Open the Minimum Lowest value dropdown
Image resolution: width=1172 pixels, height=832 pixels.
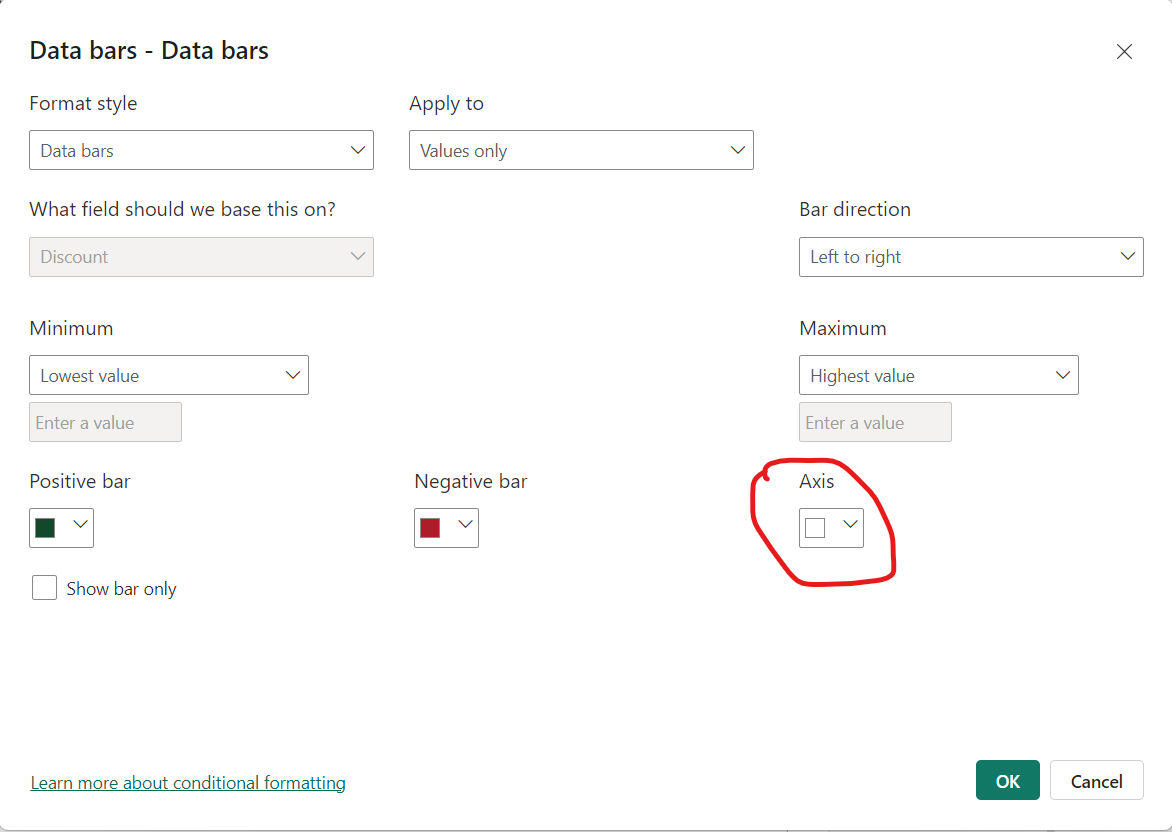click(x=169, y=375)
